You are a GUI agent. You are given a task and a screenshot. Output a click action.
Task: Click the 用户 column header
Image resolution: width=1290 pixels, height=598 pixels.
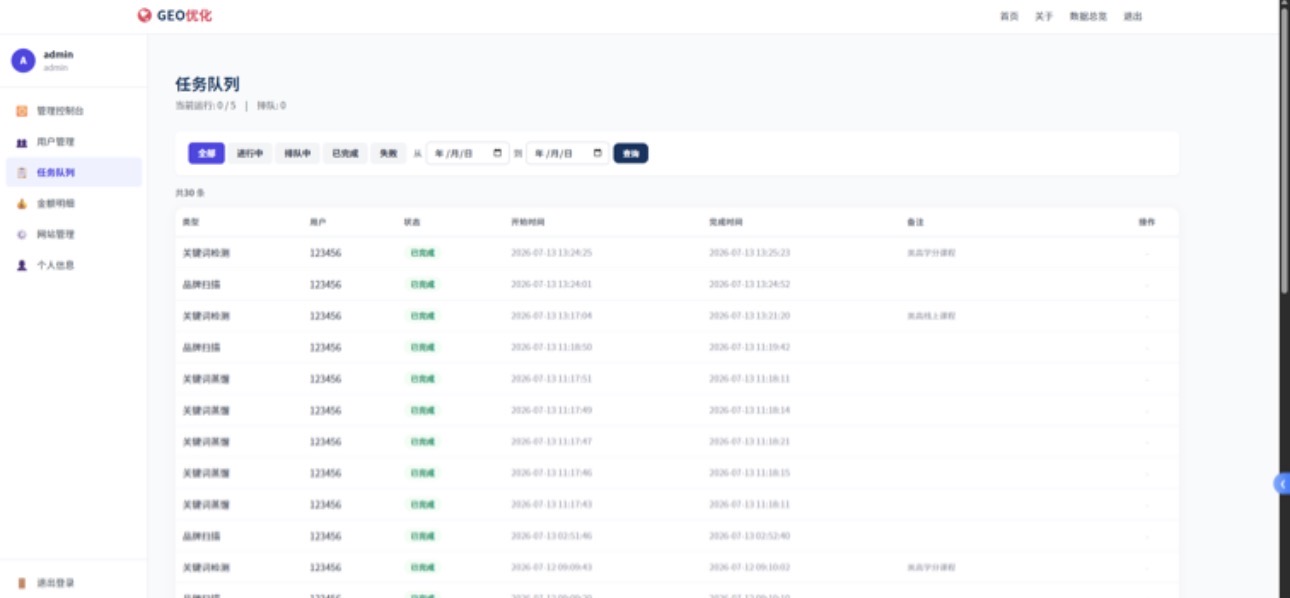(x=318, y=222)
